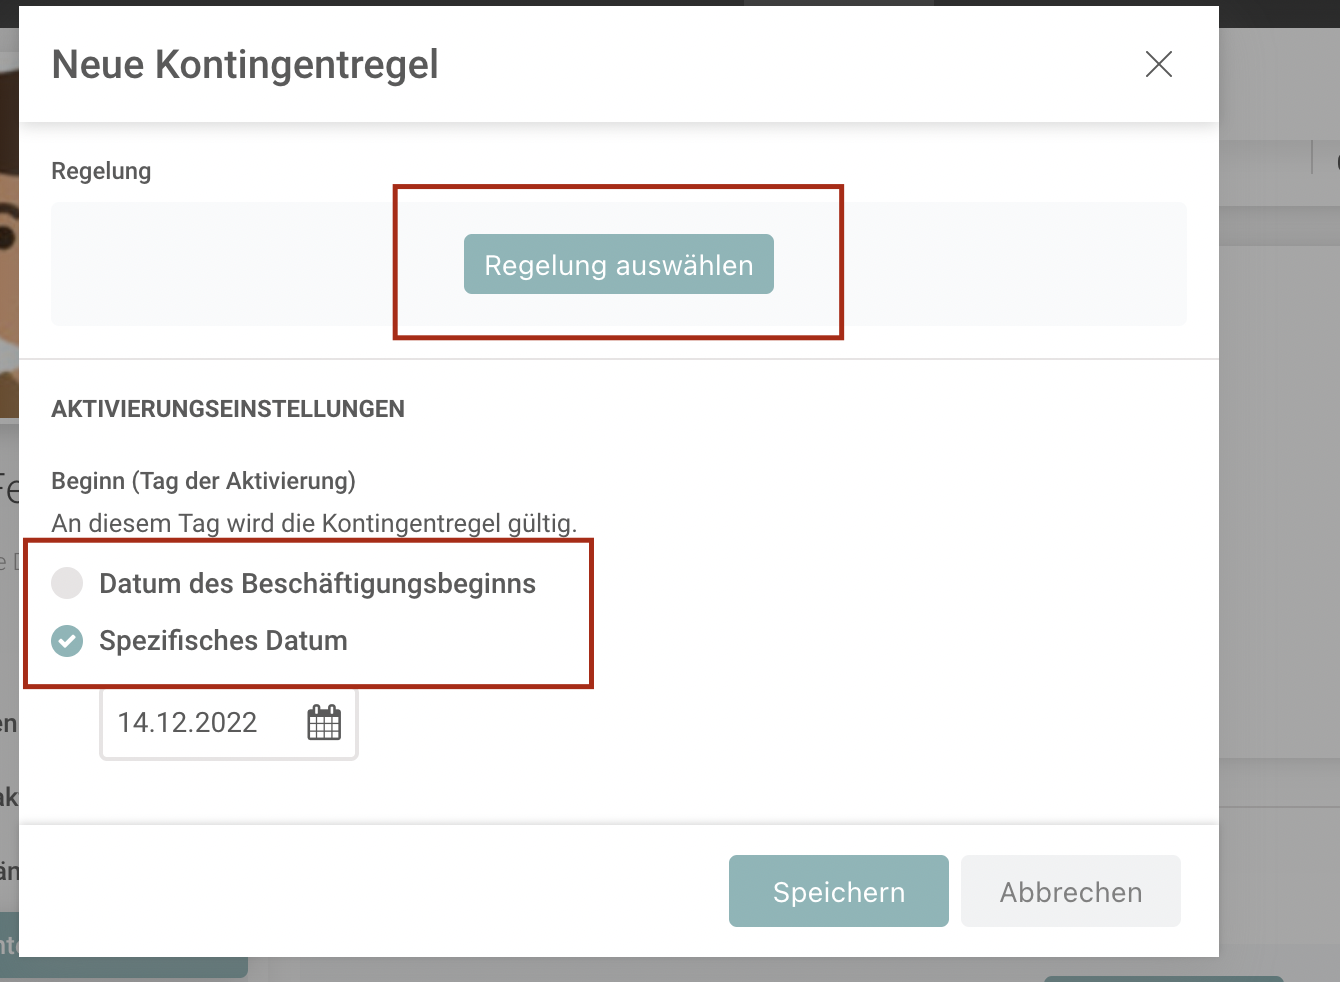Save the rule with Speichern

click(838, 891)
